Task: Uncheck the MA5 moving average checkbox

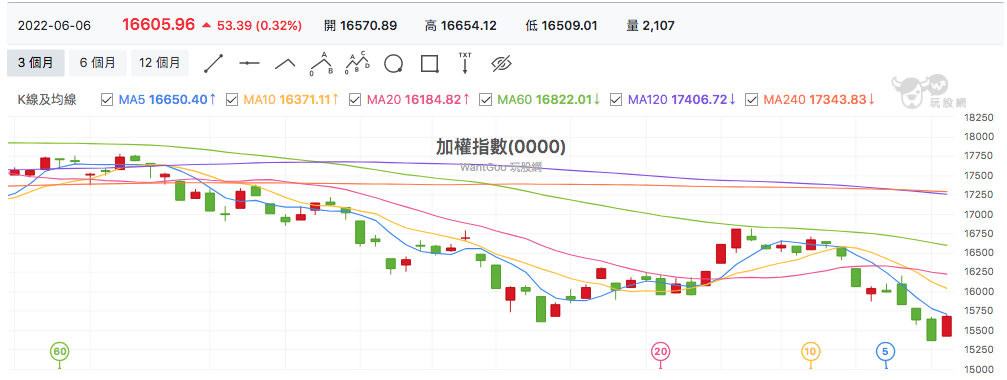Action: click(x=107, y=99)
